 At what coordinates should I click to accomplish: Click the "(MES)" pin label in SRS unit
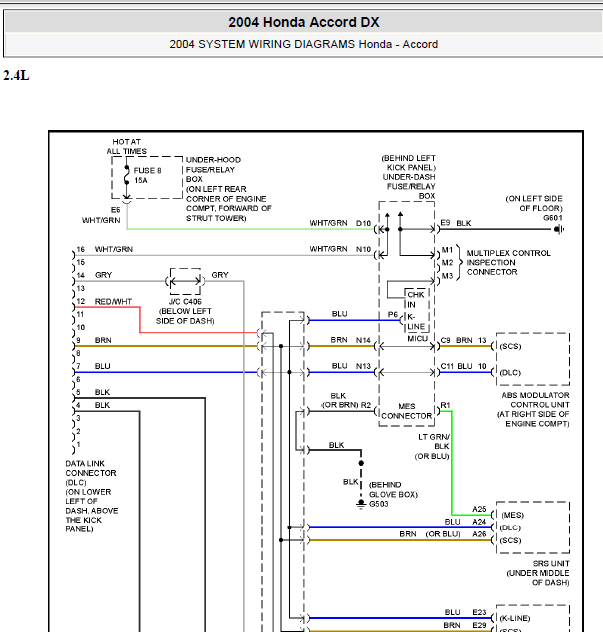(512, 515)
